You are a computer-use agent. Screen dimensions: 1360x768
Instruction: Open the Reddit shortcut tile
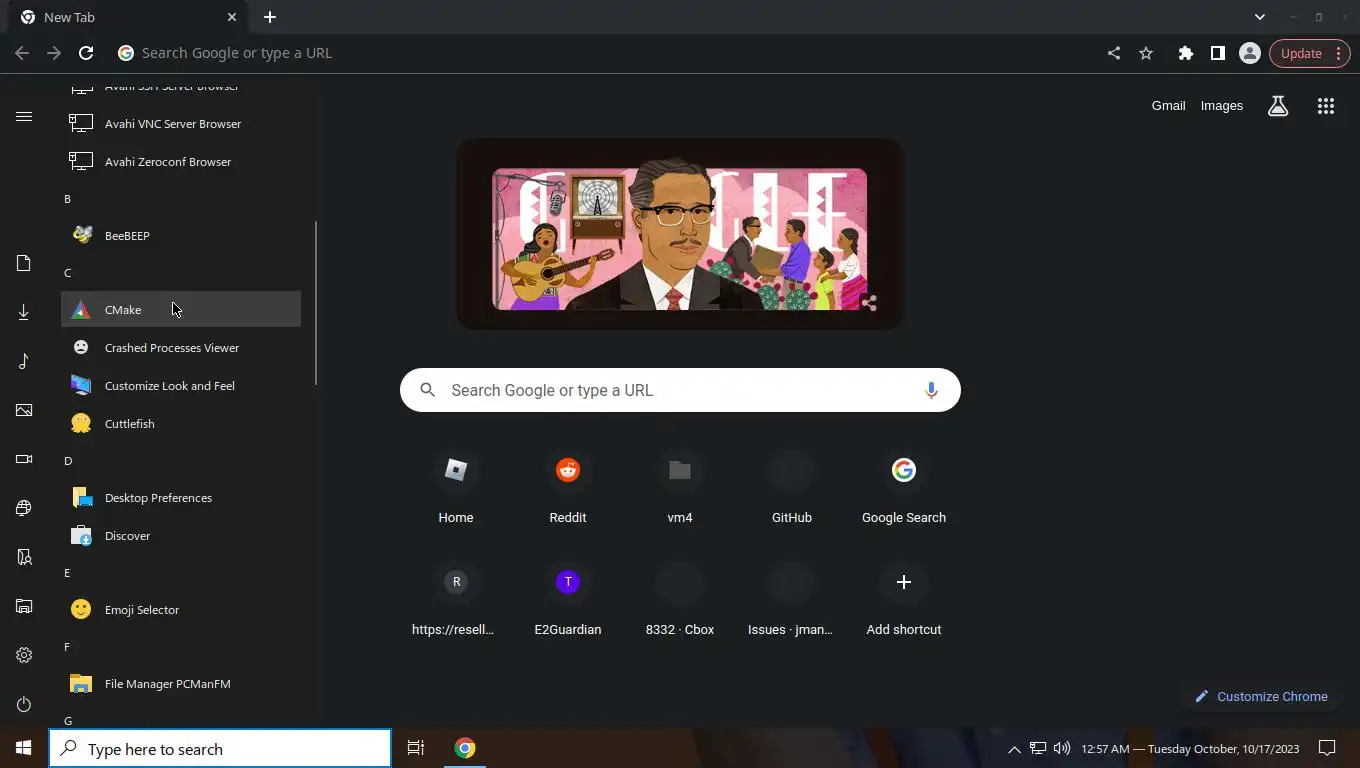tap(568, 488)
